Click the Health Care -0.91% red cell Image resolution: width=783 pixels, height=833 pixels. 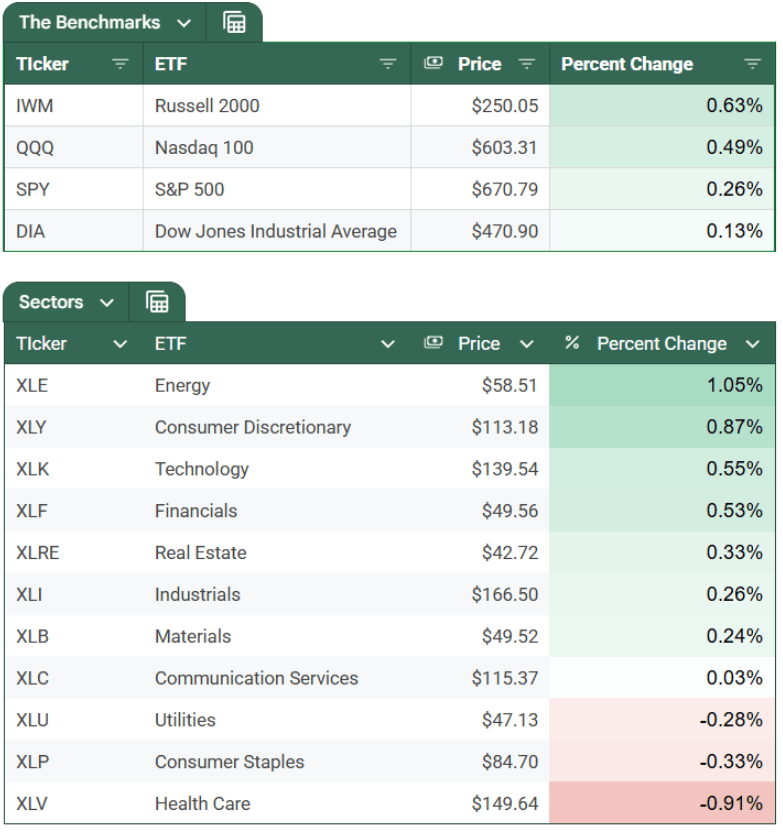[x=662, y=803]
